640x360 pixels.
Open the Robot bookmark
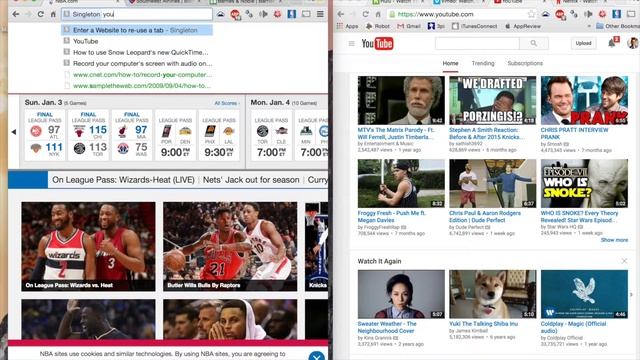pyautogui.click(x=378, y=26)
